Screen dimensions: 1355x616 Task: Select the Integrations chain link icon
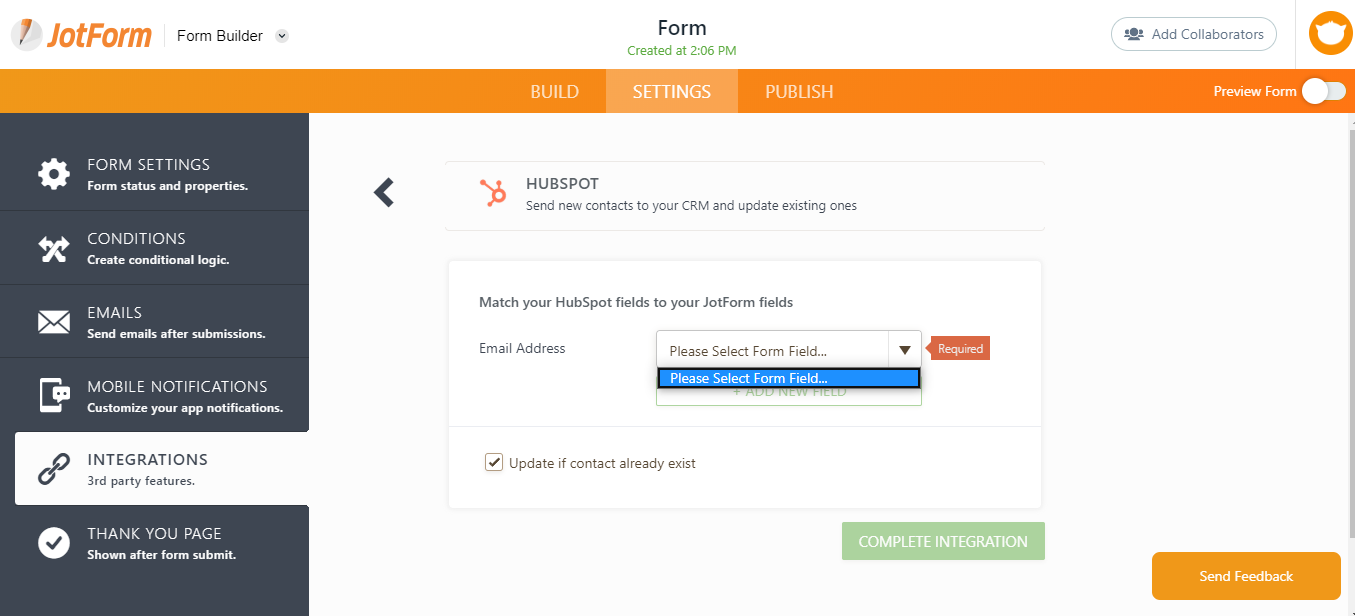click(x=54, y=469)
